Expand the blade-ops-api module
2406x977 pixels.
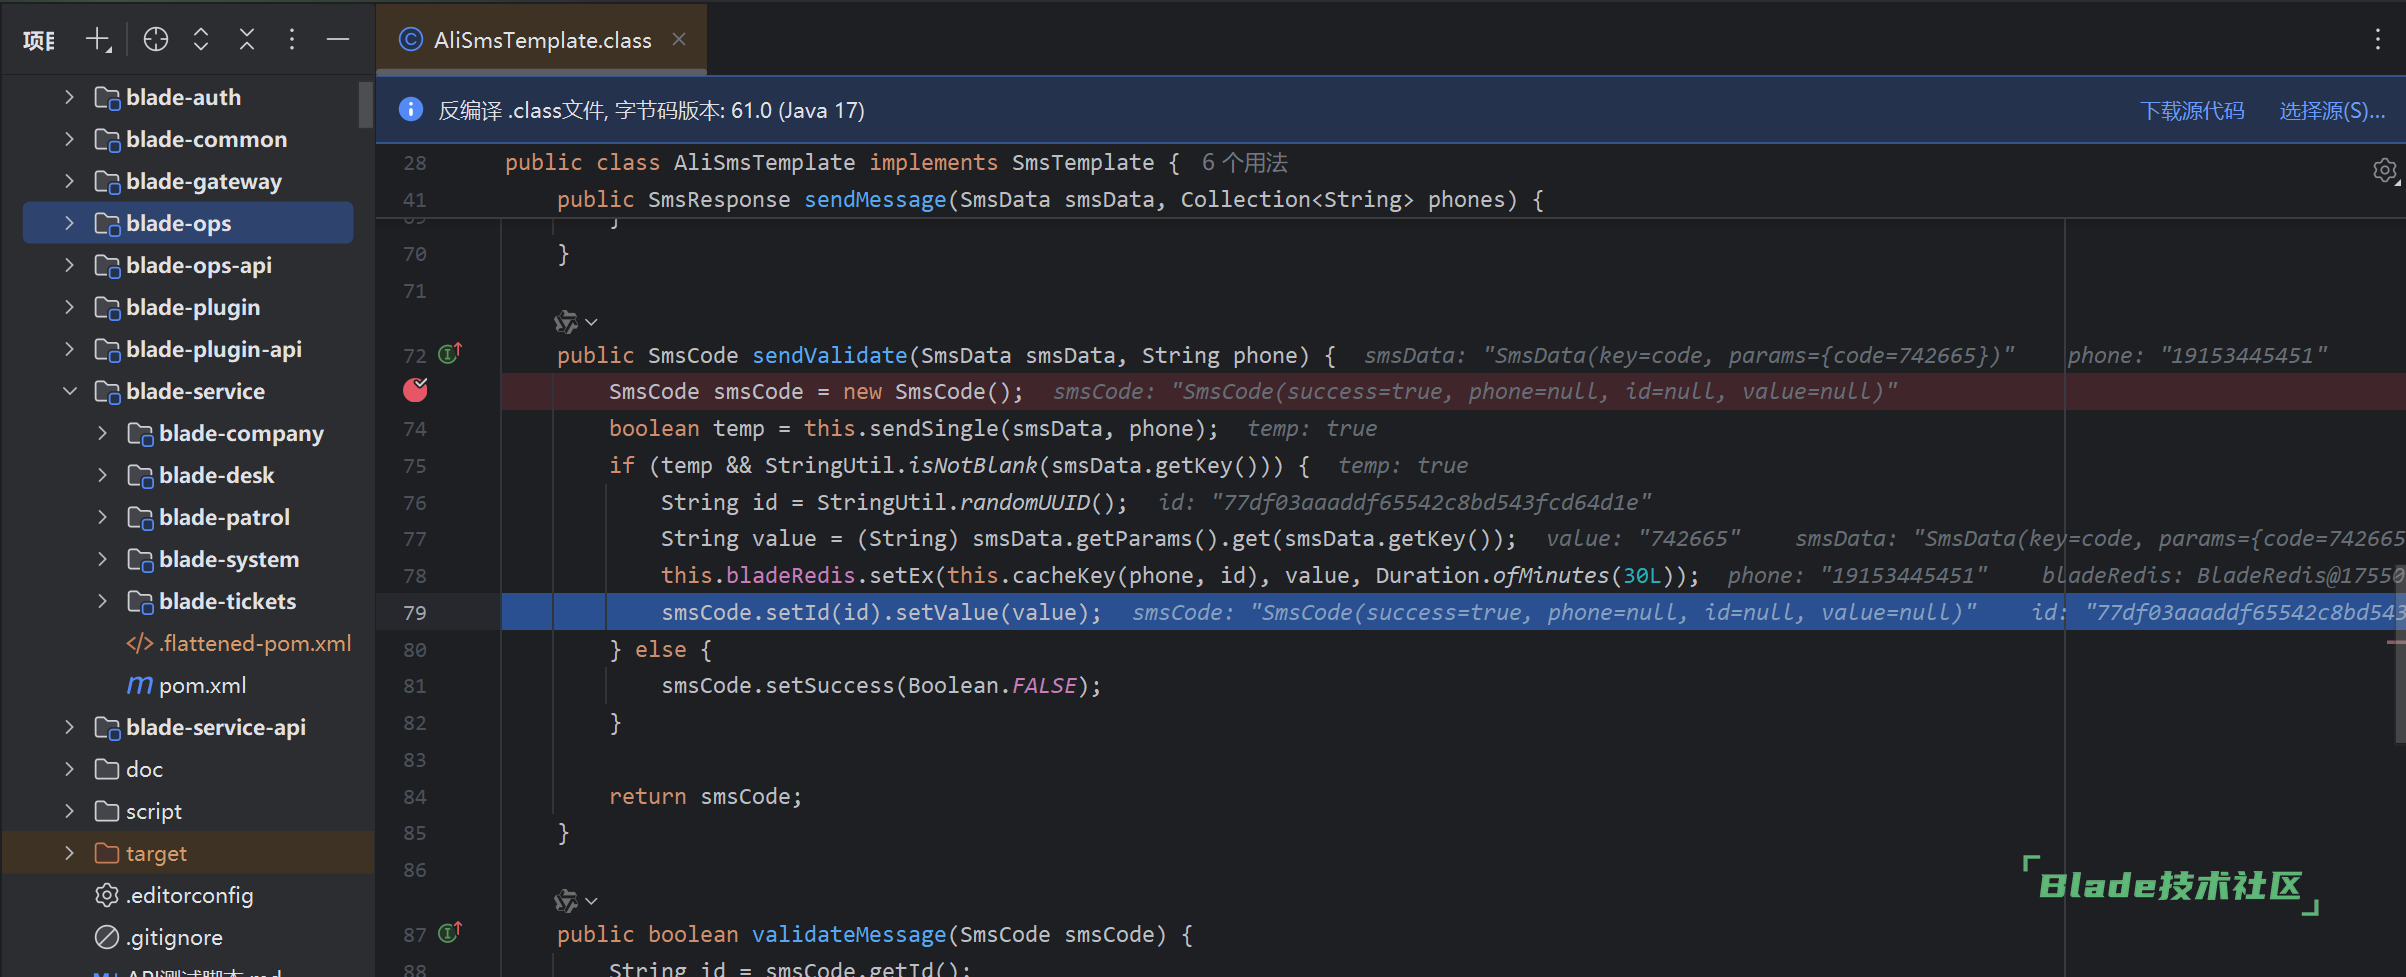[x=69, y=265]
